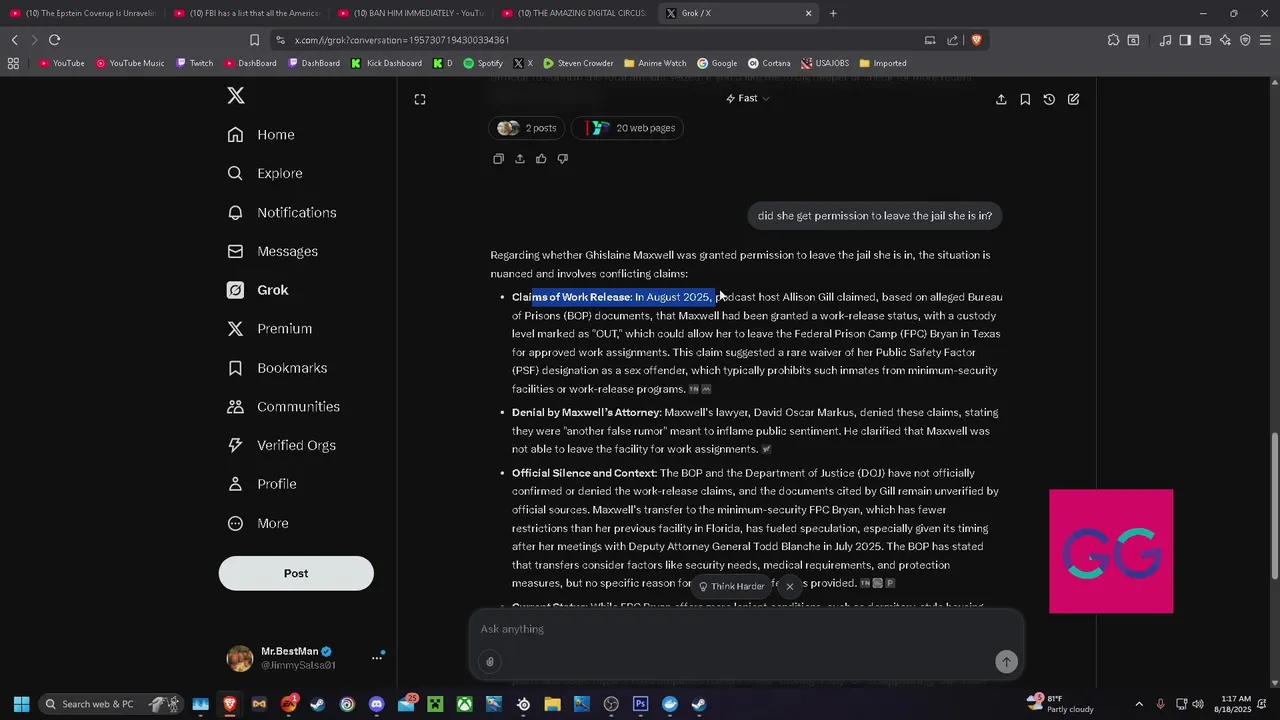Click the X logo in sidebar

tap(236, 96)
